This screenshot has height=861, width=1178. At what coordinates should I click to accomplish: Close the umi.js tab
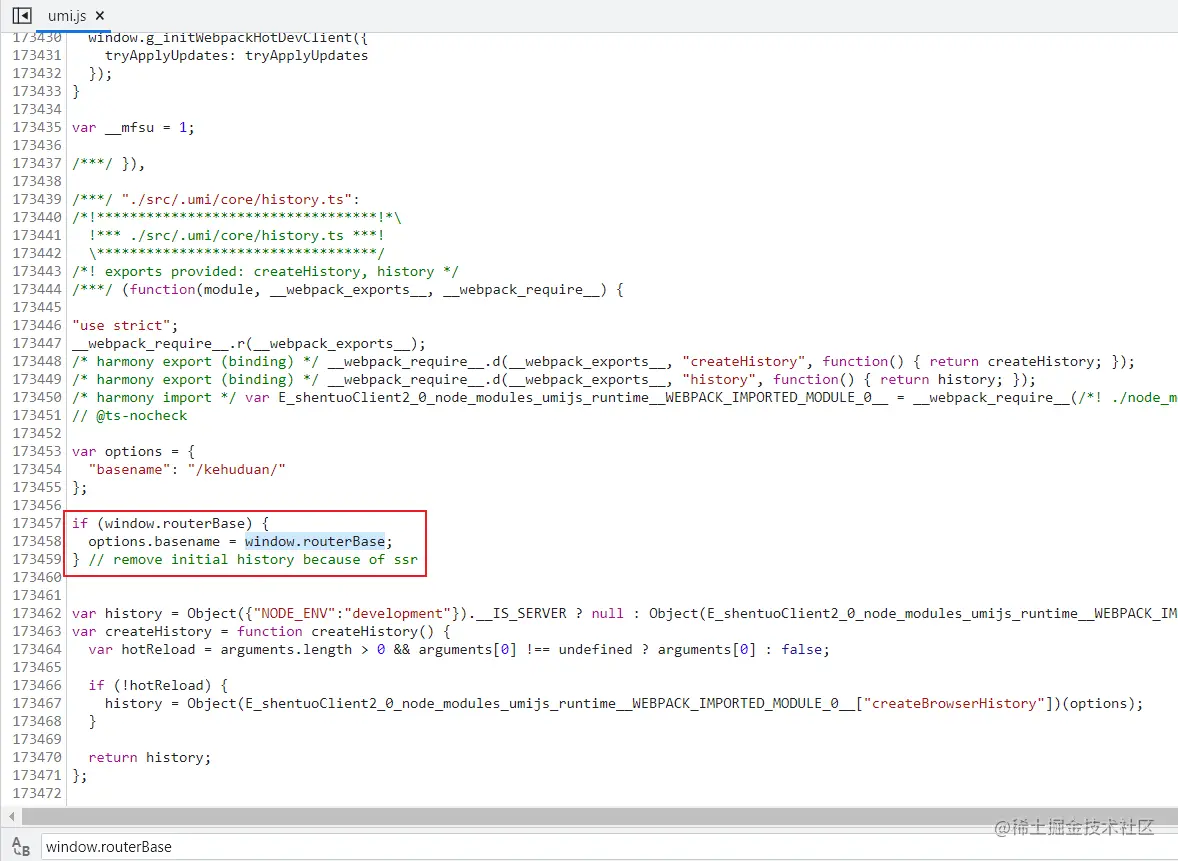100,16
